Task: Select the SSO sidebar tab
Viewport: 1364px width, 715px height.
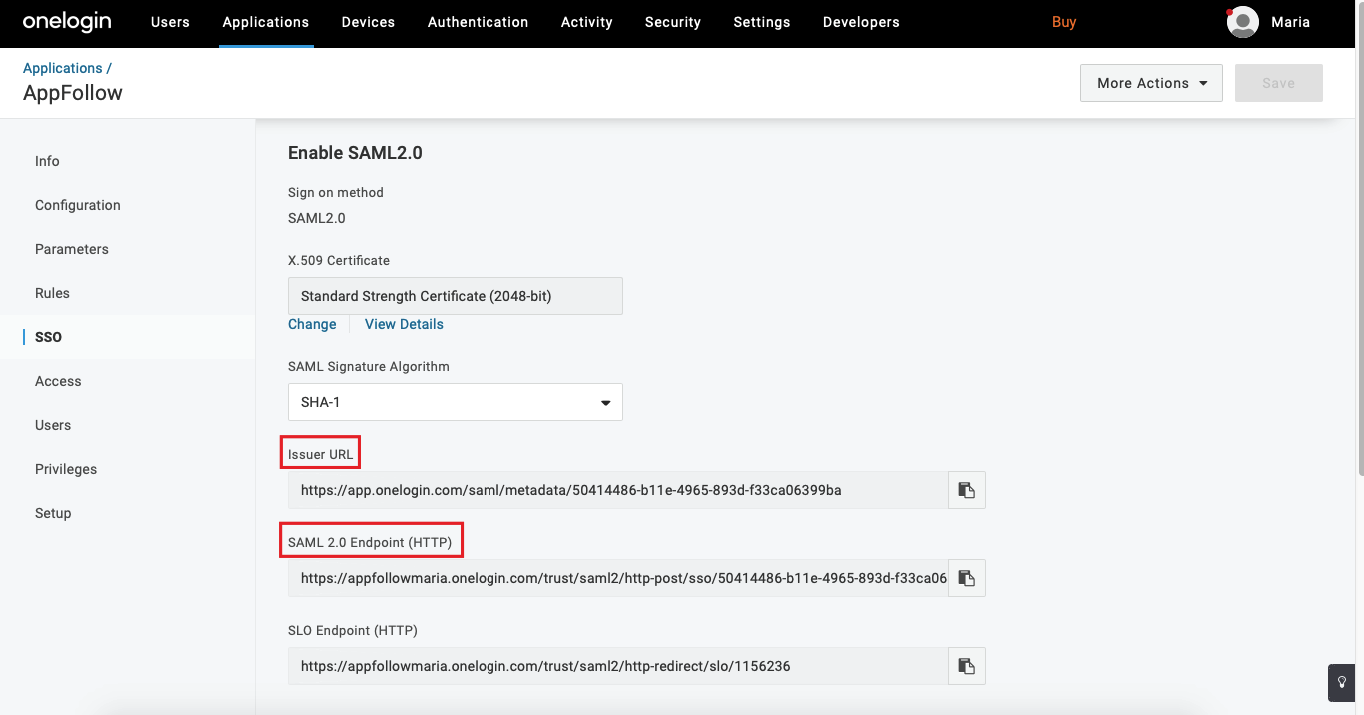Action: click(48, 337)
